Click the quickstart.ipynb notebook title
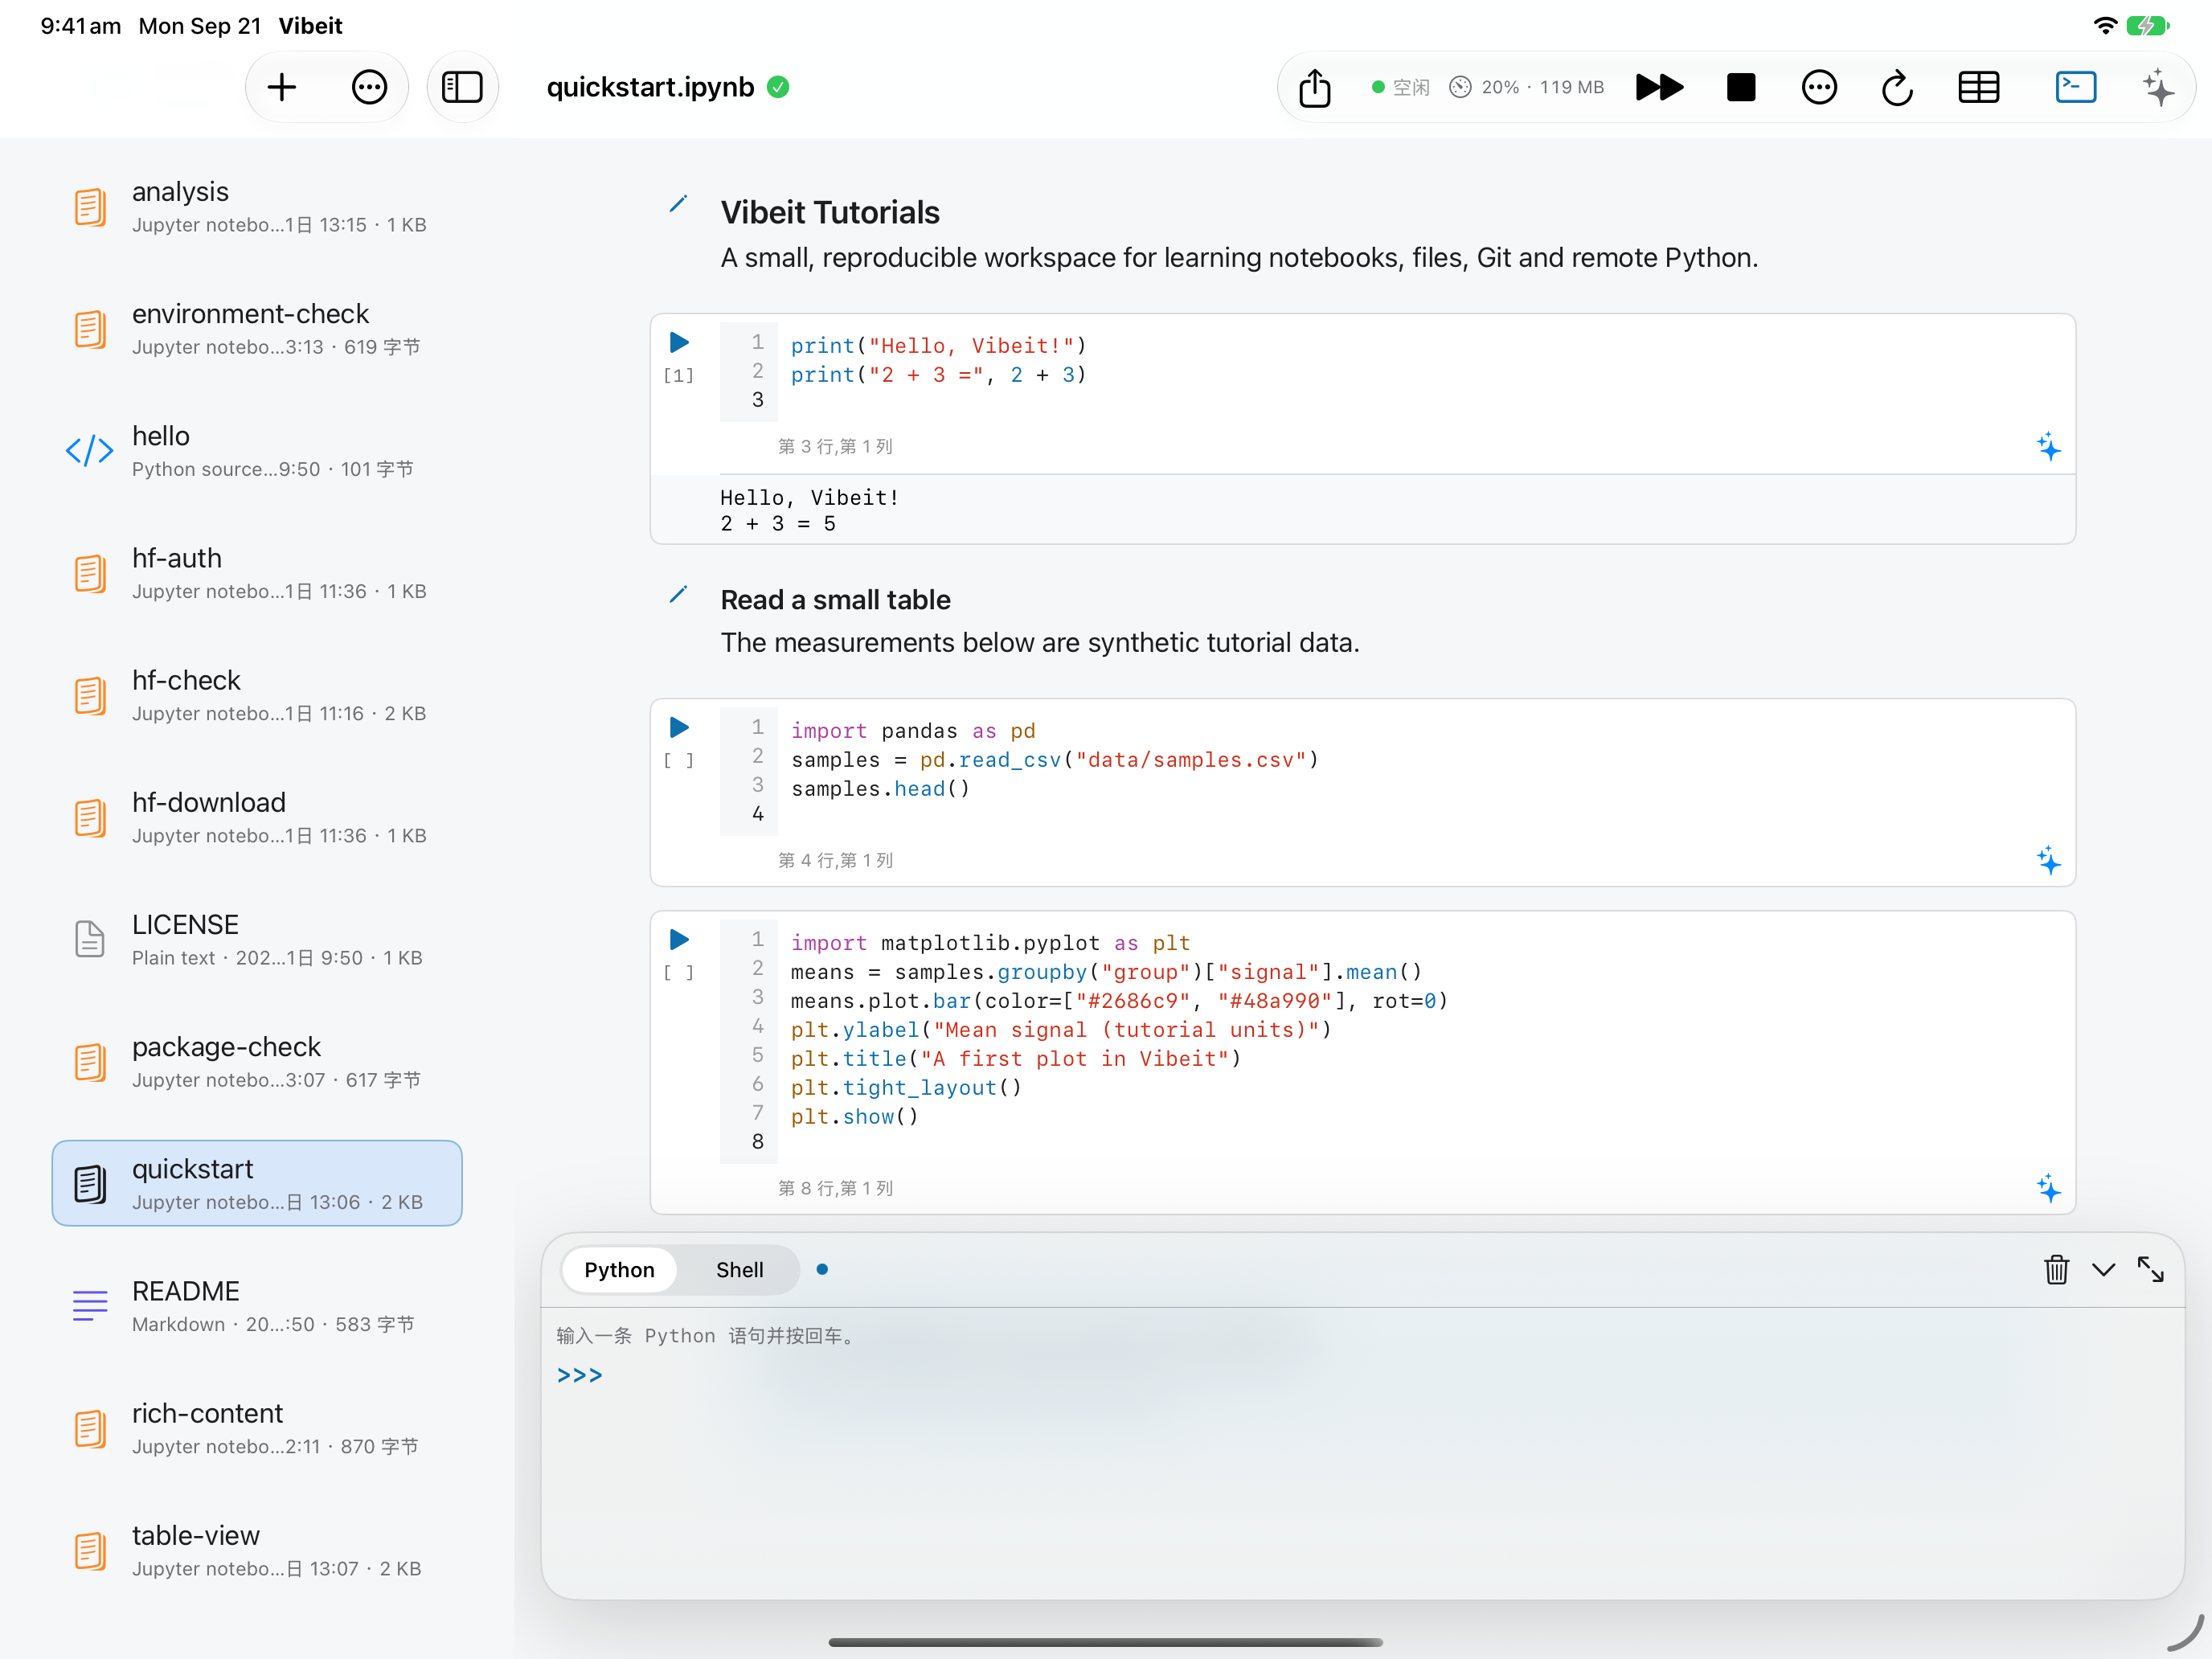The width and height of the screenshot is (2212, 1659). coord(650,87)
